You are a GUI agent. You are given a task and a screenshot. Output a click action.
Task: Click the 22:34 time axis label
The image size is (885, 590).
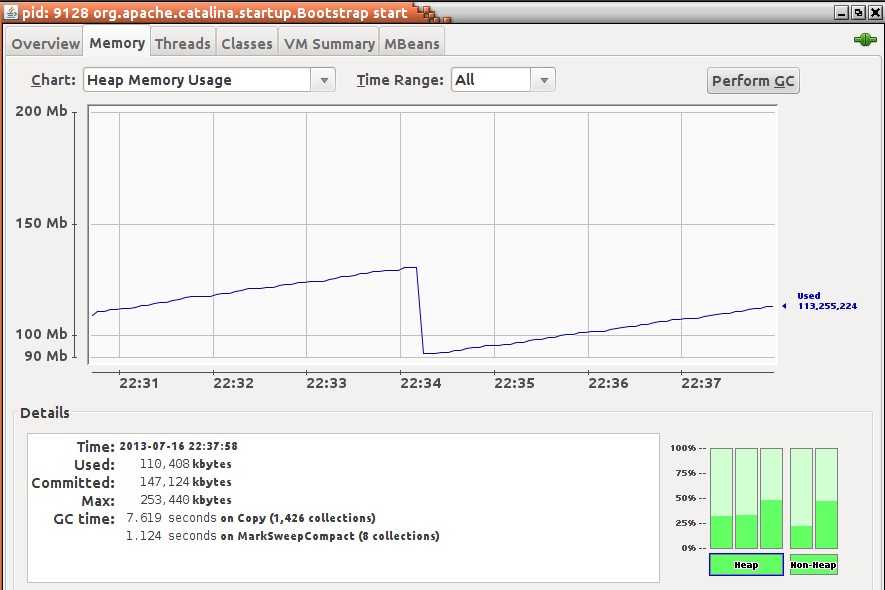(420, 383)
